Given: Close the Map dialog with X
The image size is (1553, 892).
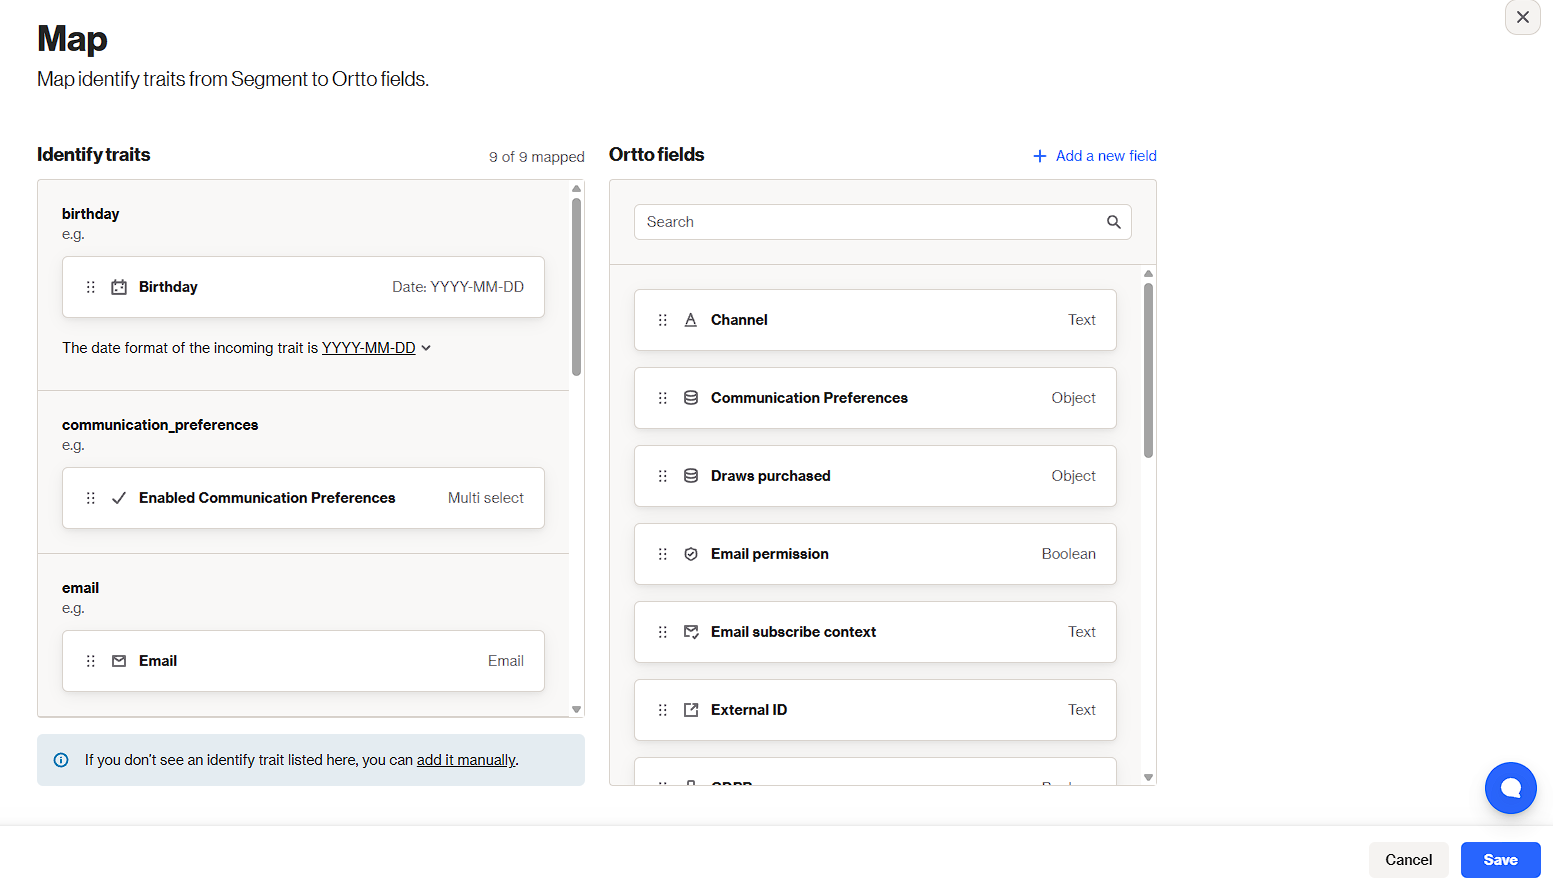Looking at the screenshot, I should pos(1522,17).
